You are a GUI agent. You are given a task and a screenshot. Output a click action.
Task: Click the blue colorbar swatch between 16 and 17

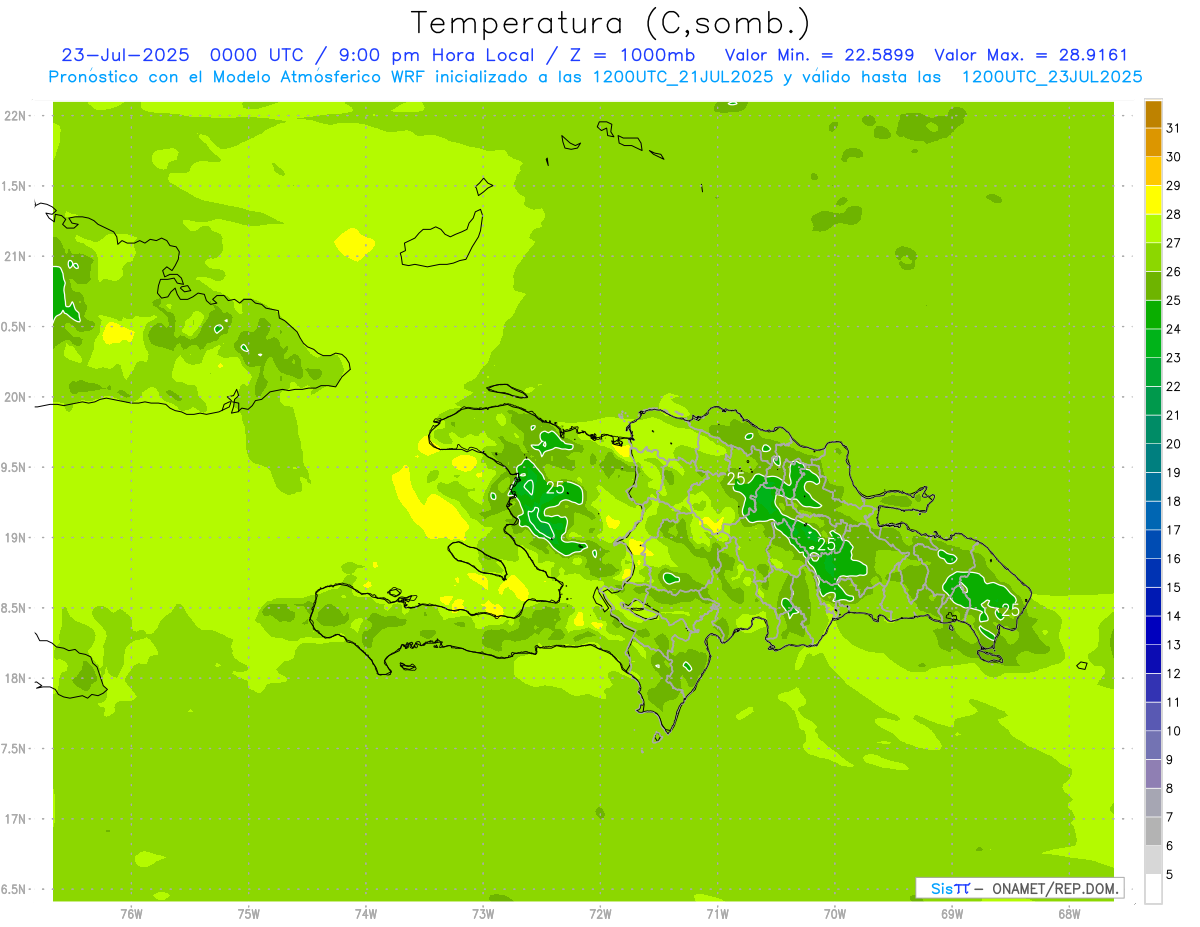[1153, 544]
